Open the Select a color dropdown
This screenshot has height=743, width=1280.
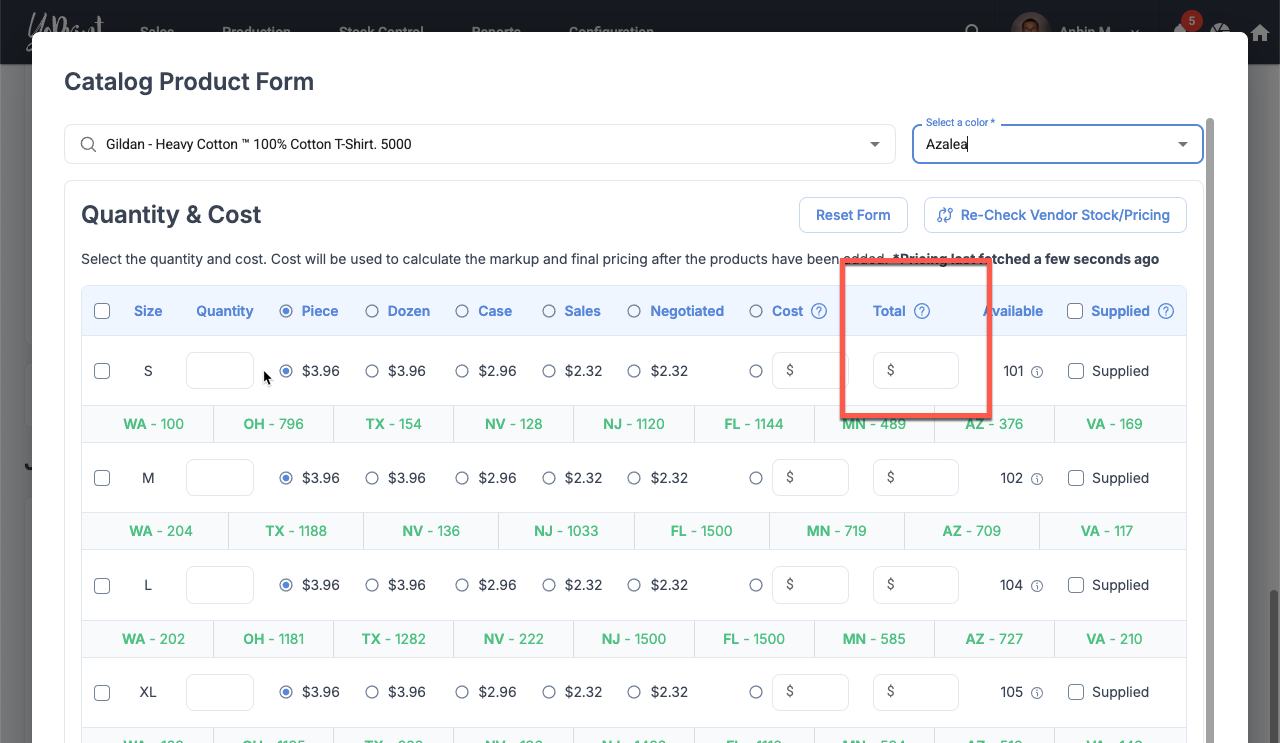1183,144
